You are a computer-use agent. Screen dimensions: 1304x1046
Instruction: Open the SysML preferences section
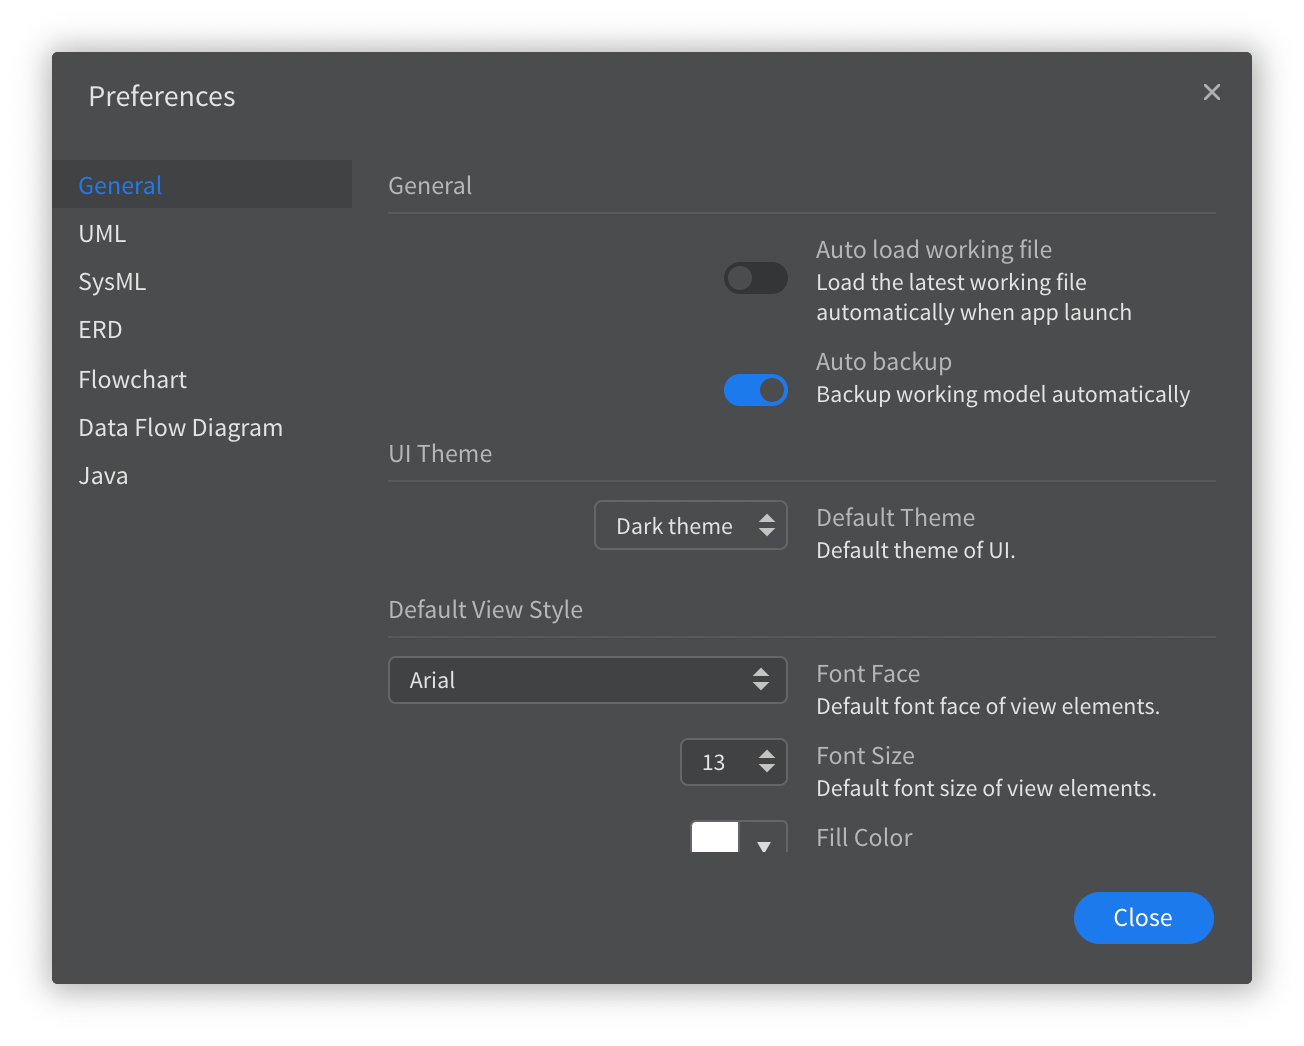tap(112, 282)
